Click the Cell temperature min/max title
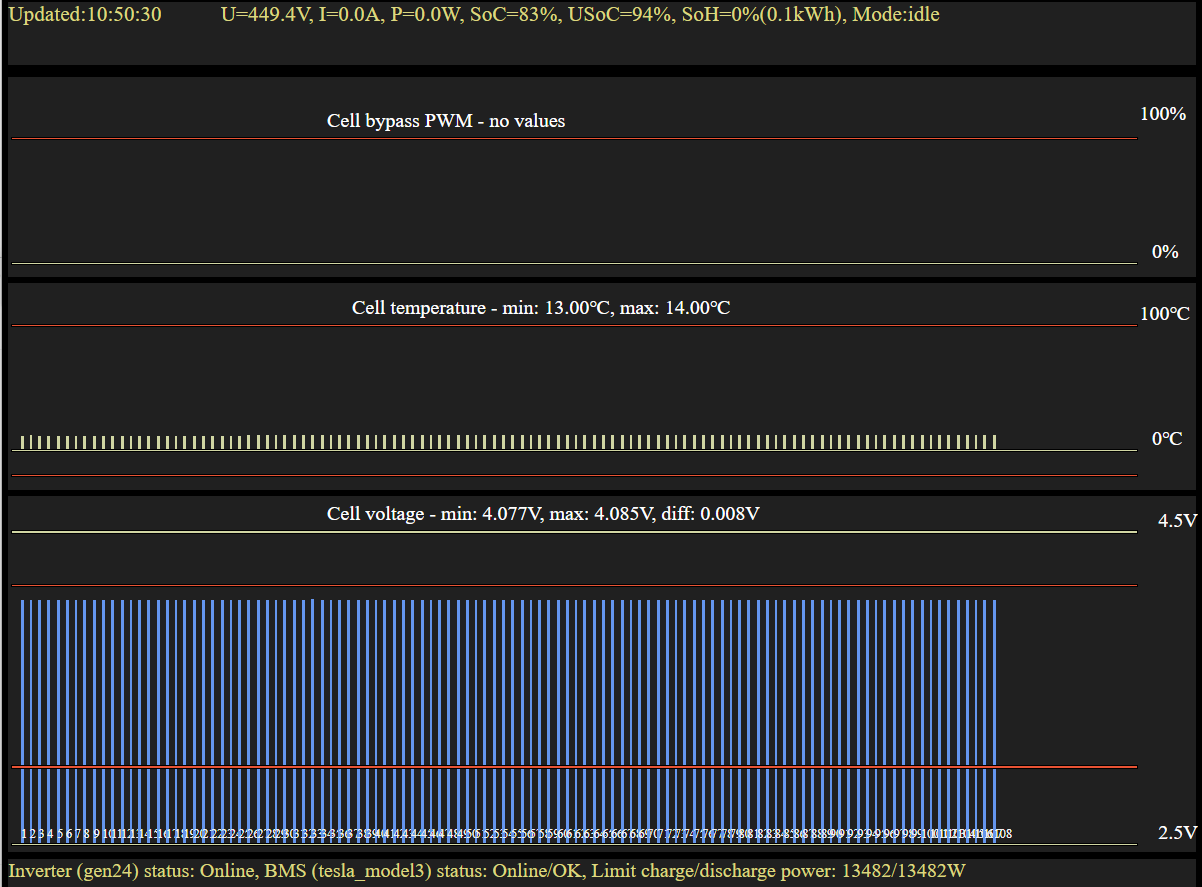 [541, 308]
